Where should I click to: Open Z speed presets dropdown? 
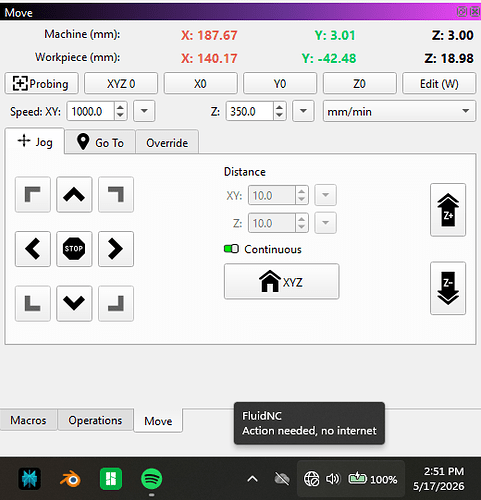tap(303, 111)
